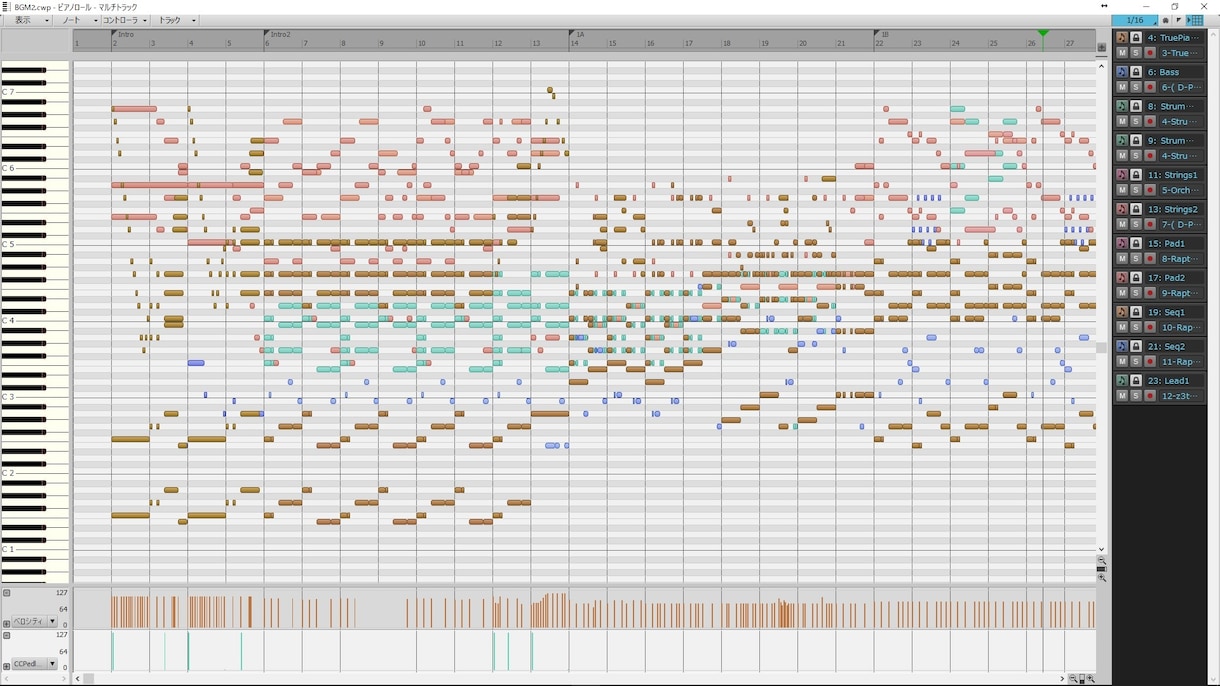Toggle note display for Pad1 track
The height and width of the screenshot is (686, 1220).
point(1122,244)
